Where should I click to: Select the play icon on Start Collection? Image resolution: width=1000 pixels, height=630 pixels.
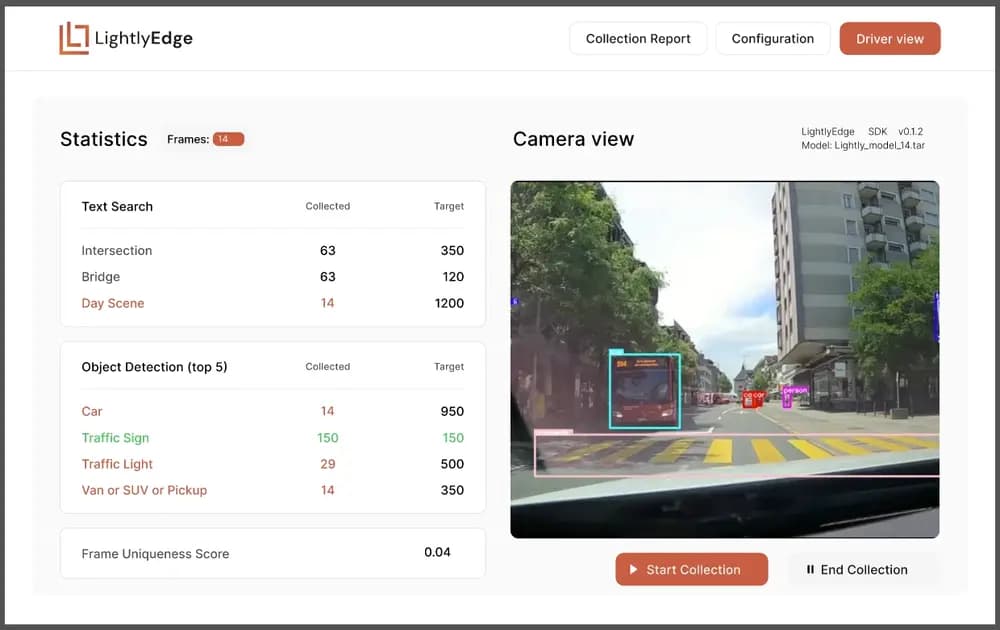(x=634, y=569)
